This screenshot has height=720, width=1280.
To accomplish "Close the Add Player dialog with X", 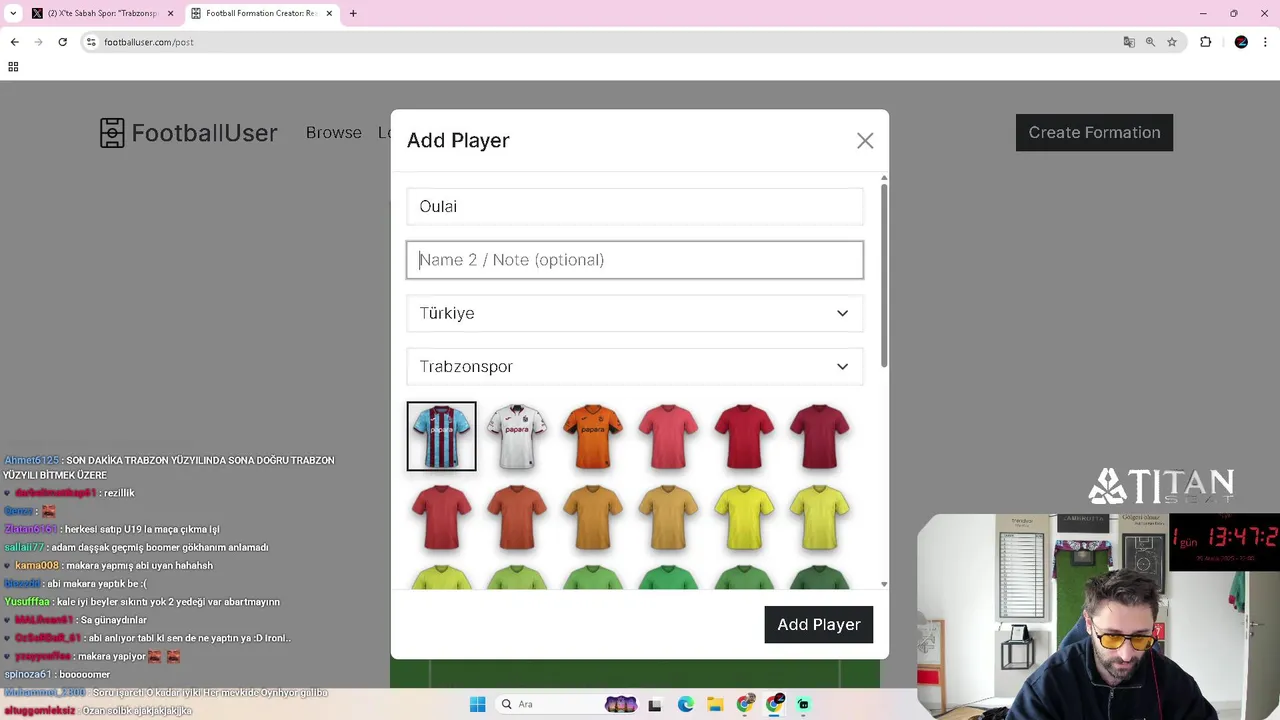I will coord(865,141).
